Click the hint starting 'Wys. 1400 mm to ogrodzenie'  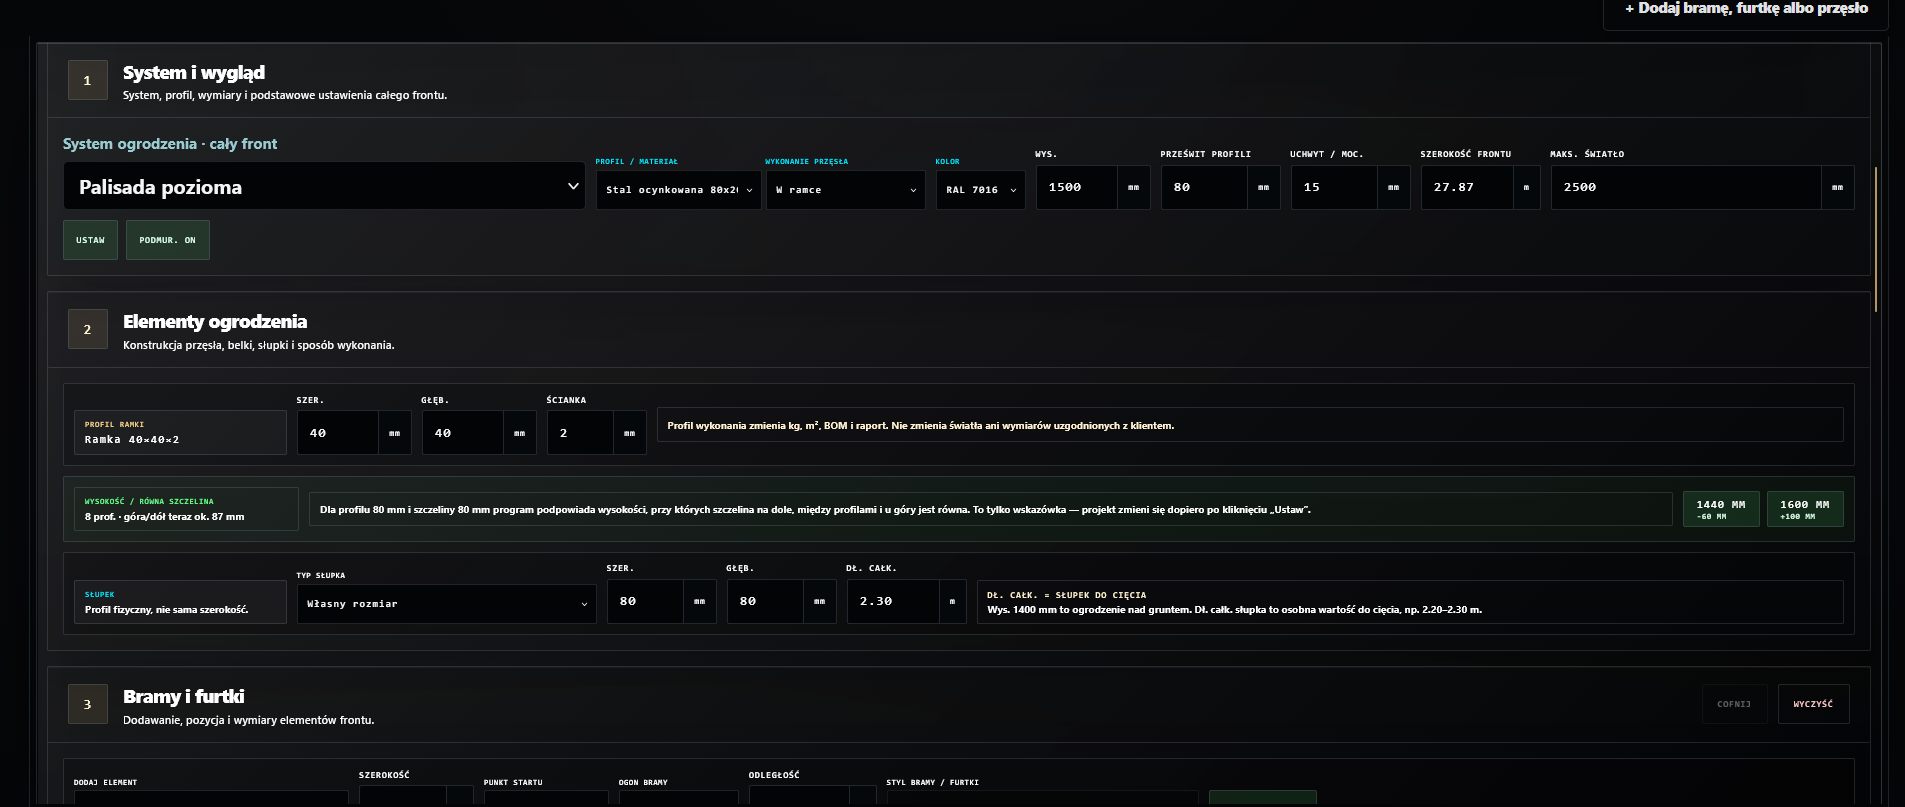click(x=1234, y=610)
